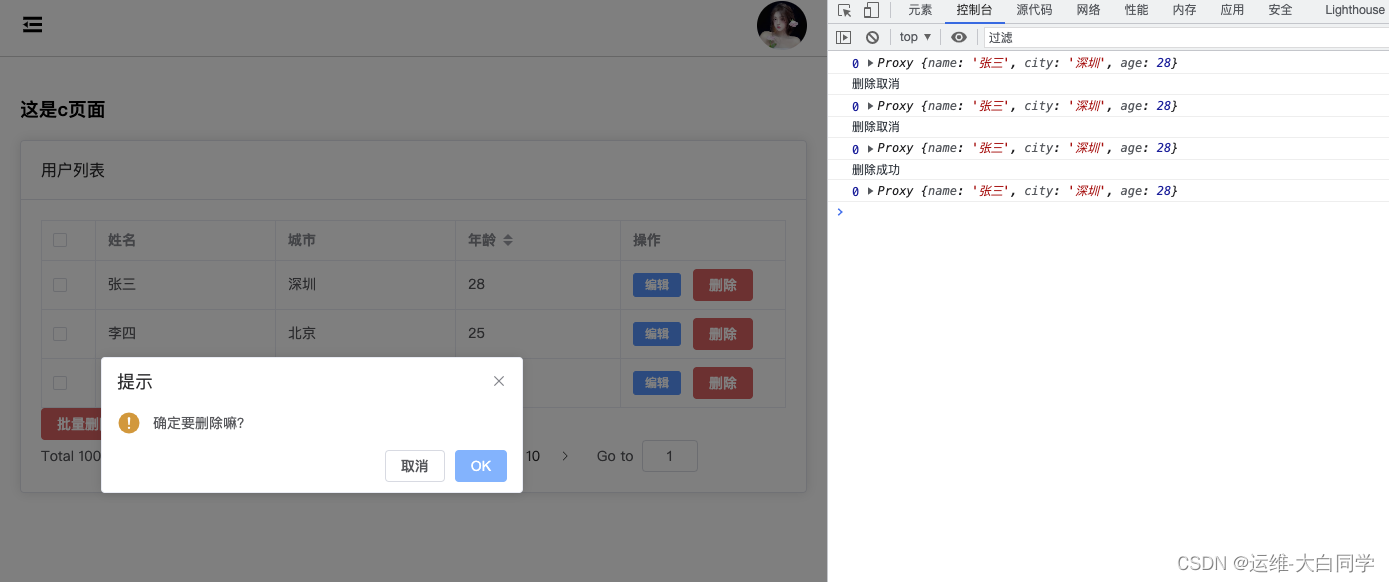Expand the second Proxy object log entry
Image resolution: width=1389 pixels, height=582 pixels.
click(x=870, y=106)
